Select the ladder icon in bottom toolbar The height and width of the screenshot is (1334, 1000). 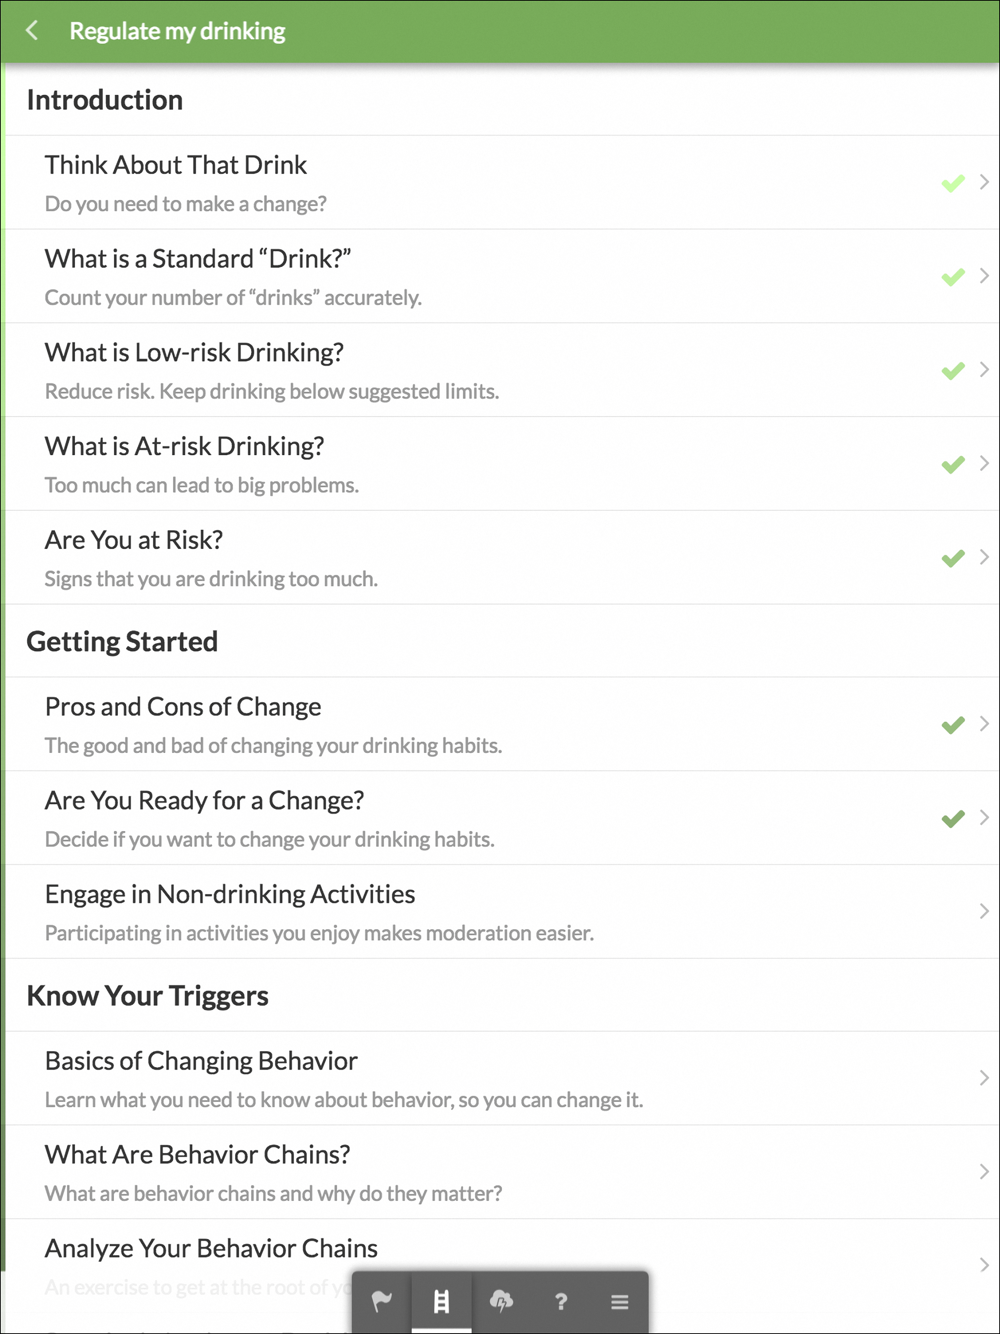[x=441, y=1301]
